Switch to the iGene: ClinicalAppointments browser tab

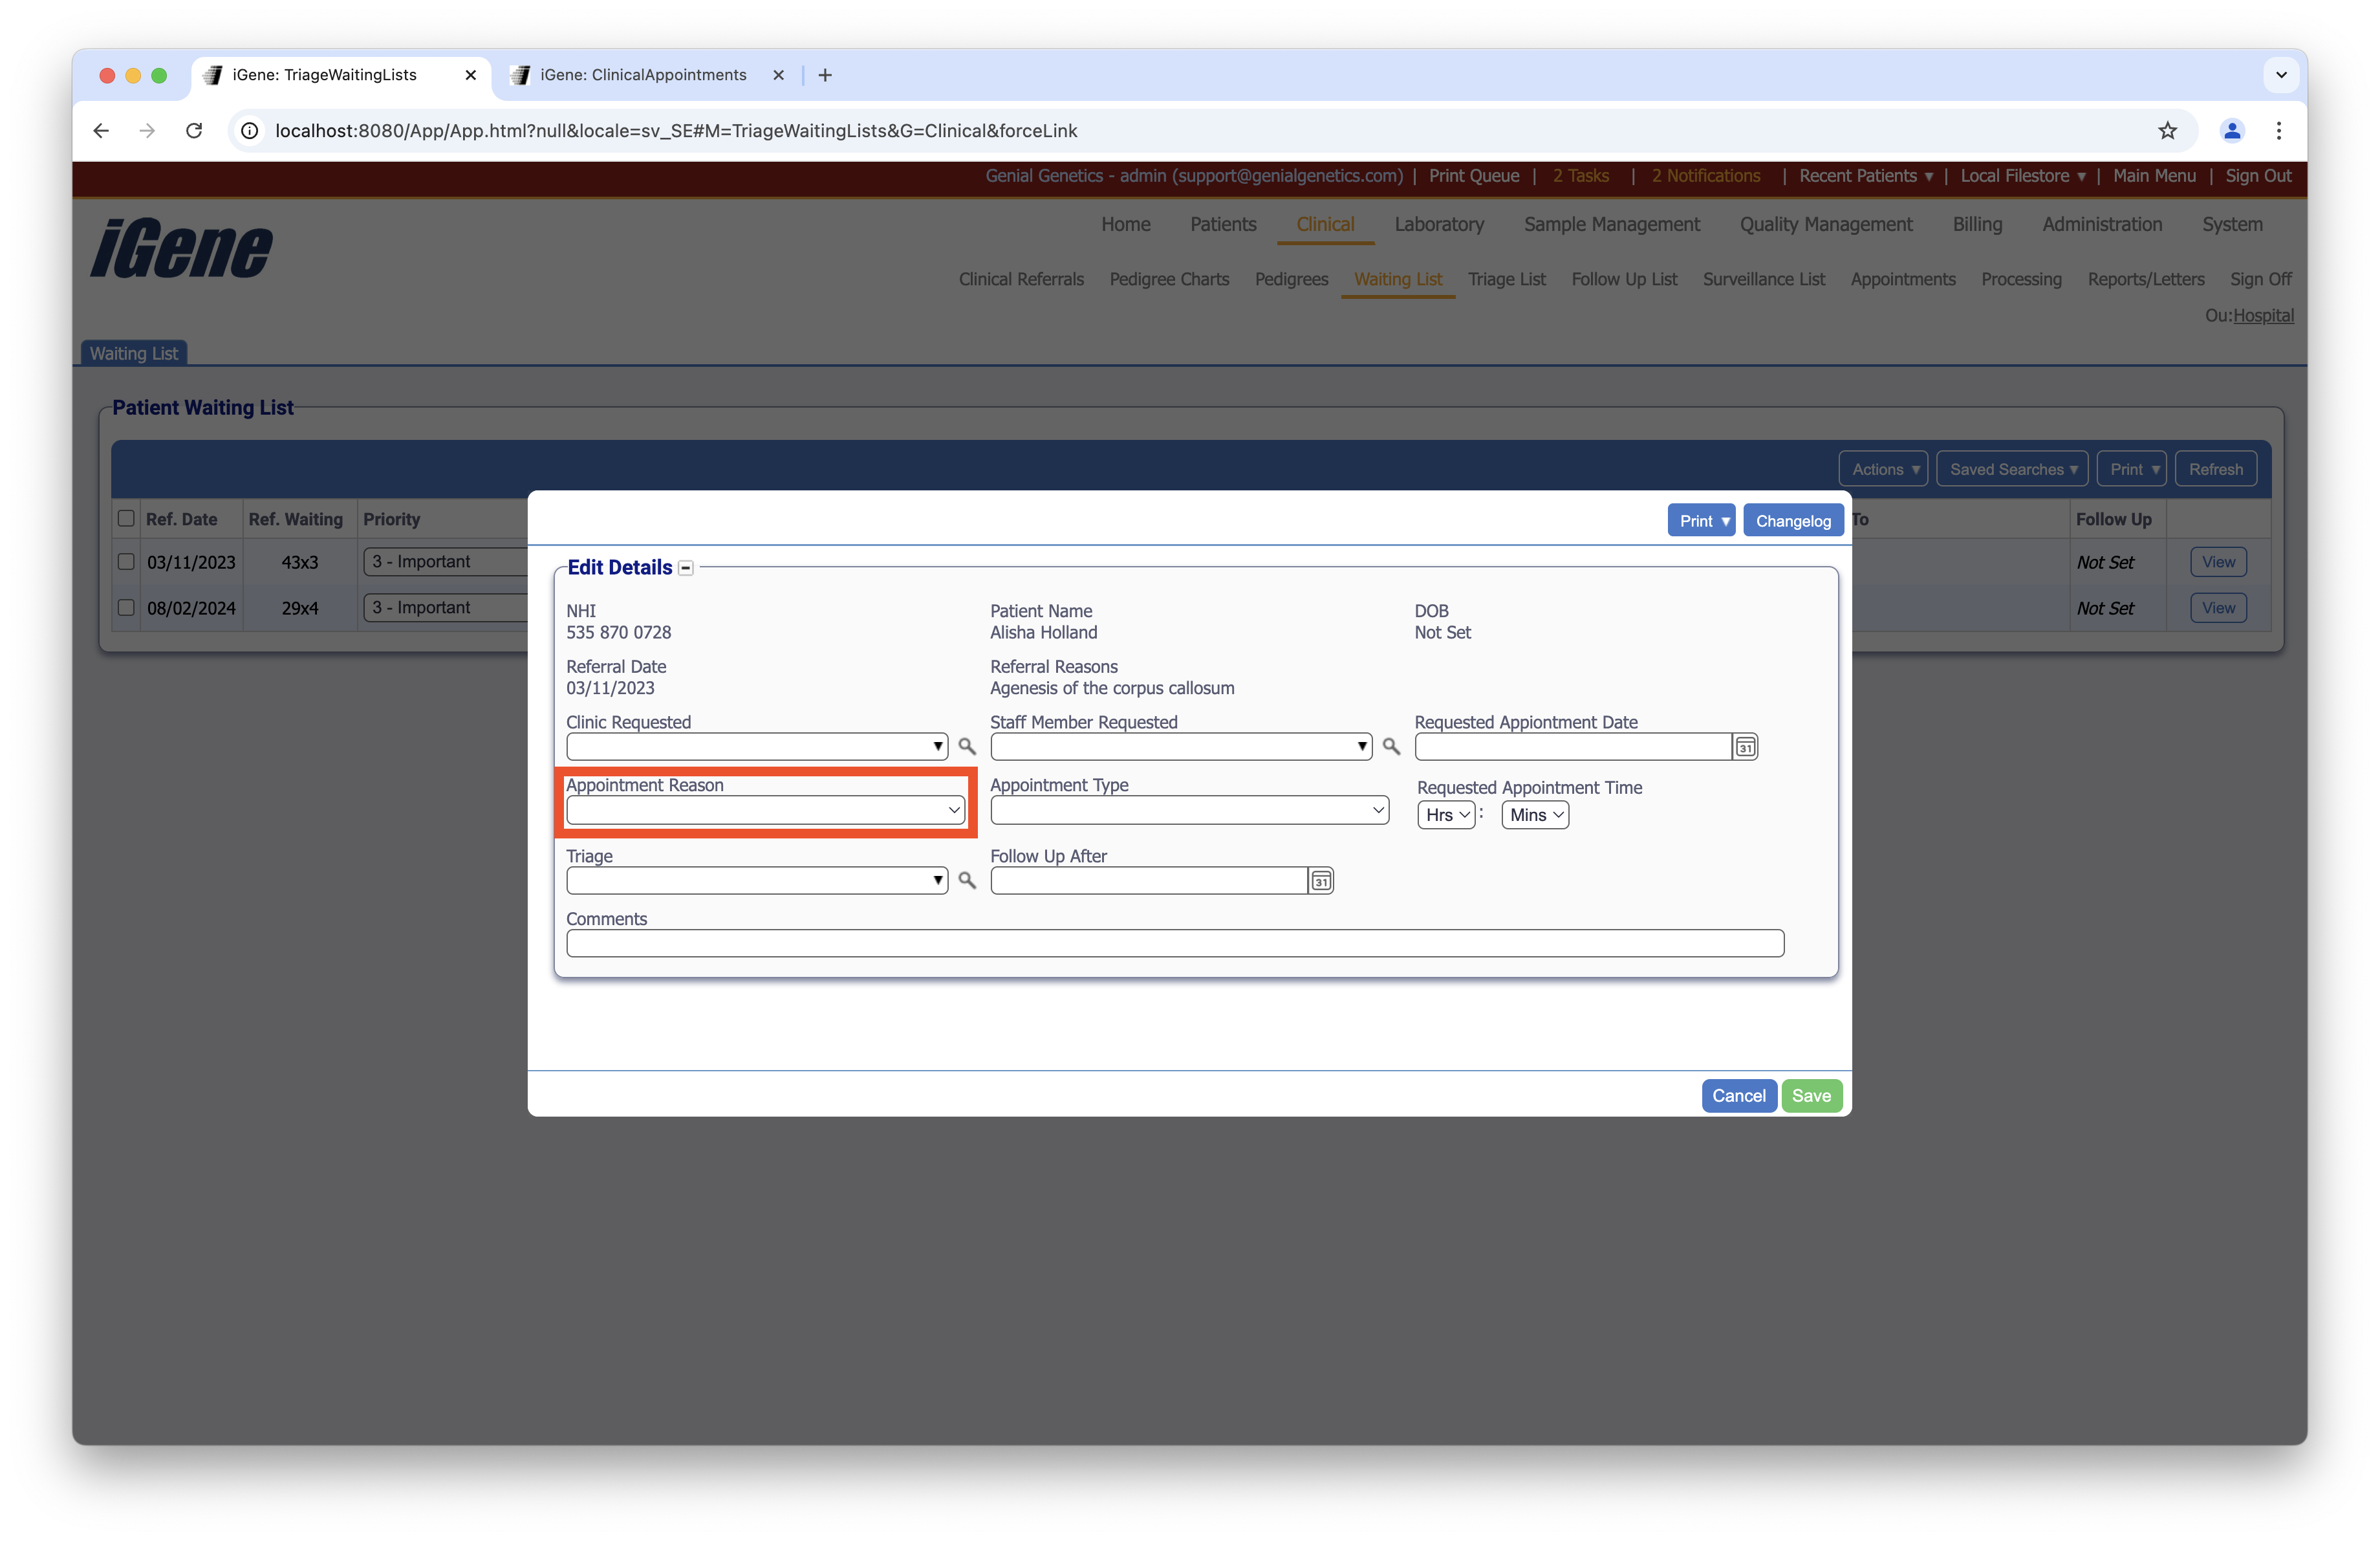[643, 75]
